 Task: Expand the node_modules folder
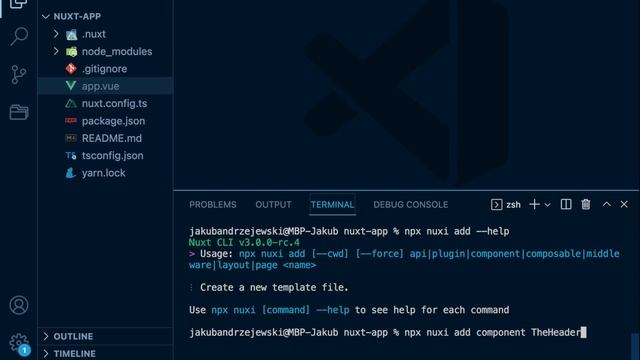[x=56, y=51]
